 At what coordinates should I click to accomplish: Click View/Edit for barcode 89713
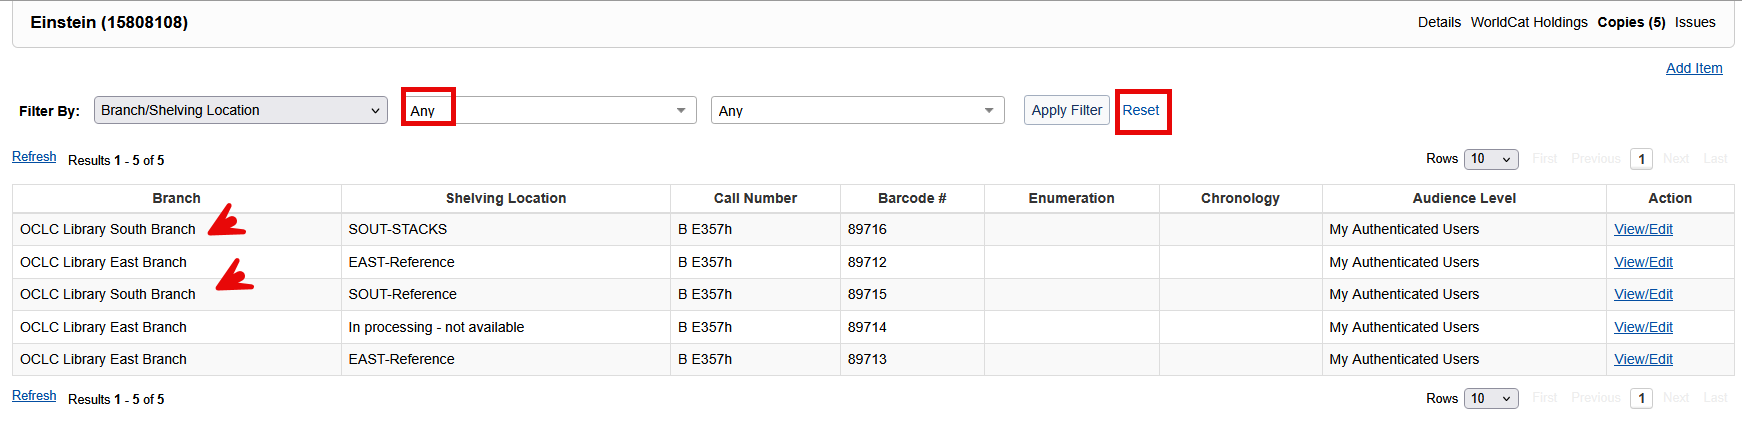[1642, 359]
